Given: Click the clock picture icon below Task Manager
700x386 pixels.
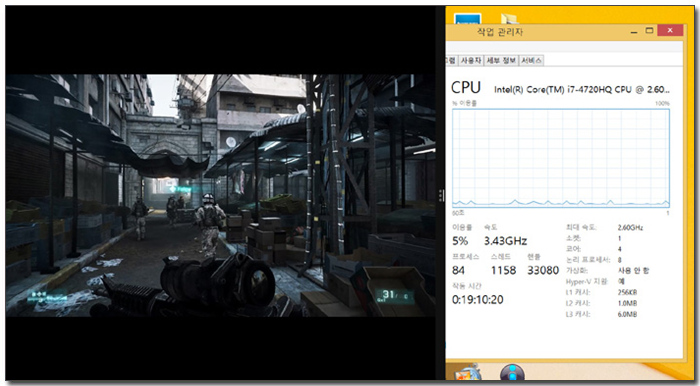Looking at the screenshot, I should (468, 372).
